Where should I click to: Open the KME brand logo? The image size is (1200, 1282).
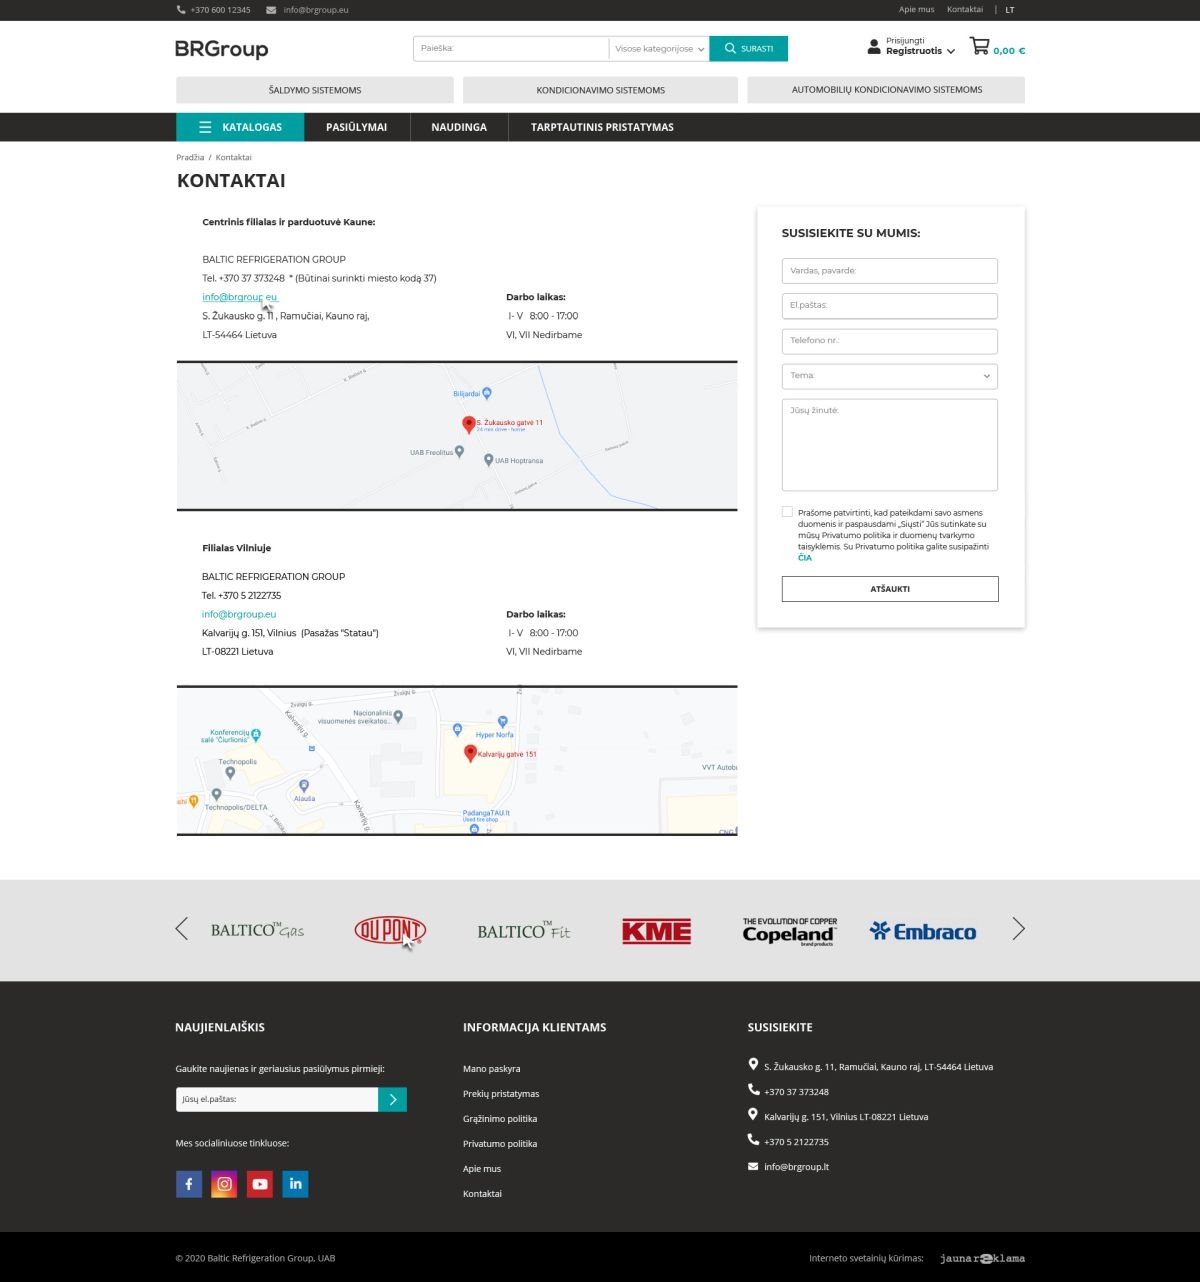click(x=656, y=931)
